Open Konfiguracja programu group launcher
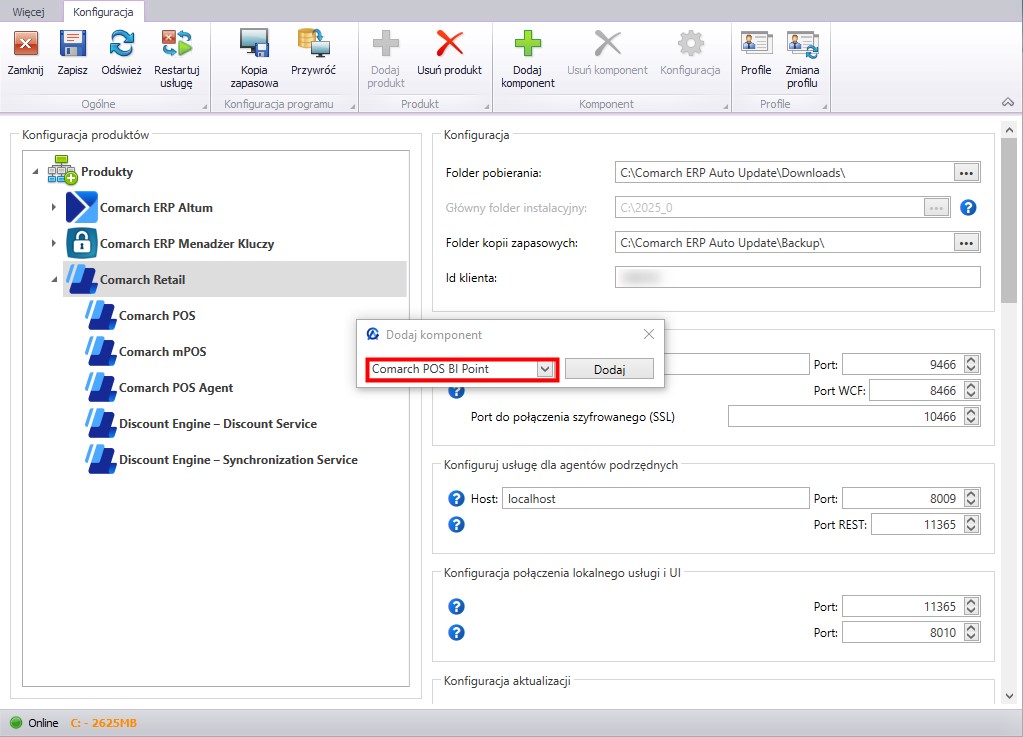 click(x=353, y=106)
